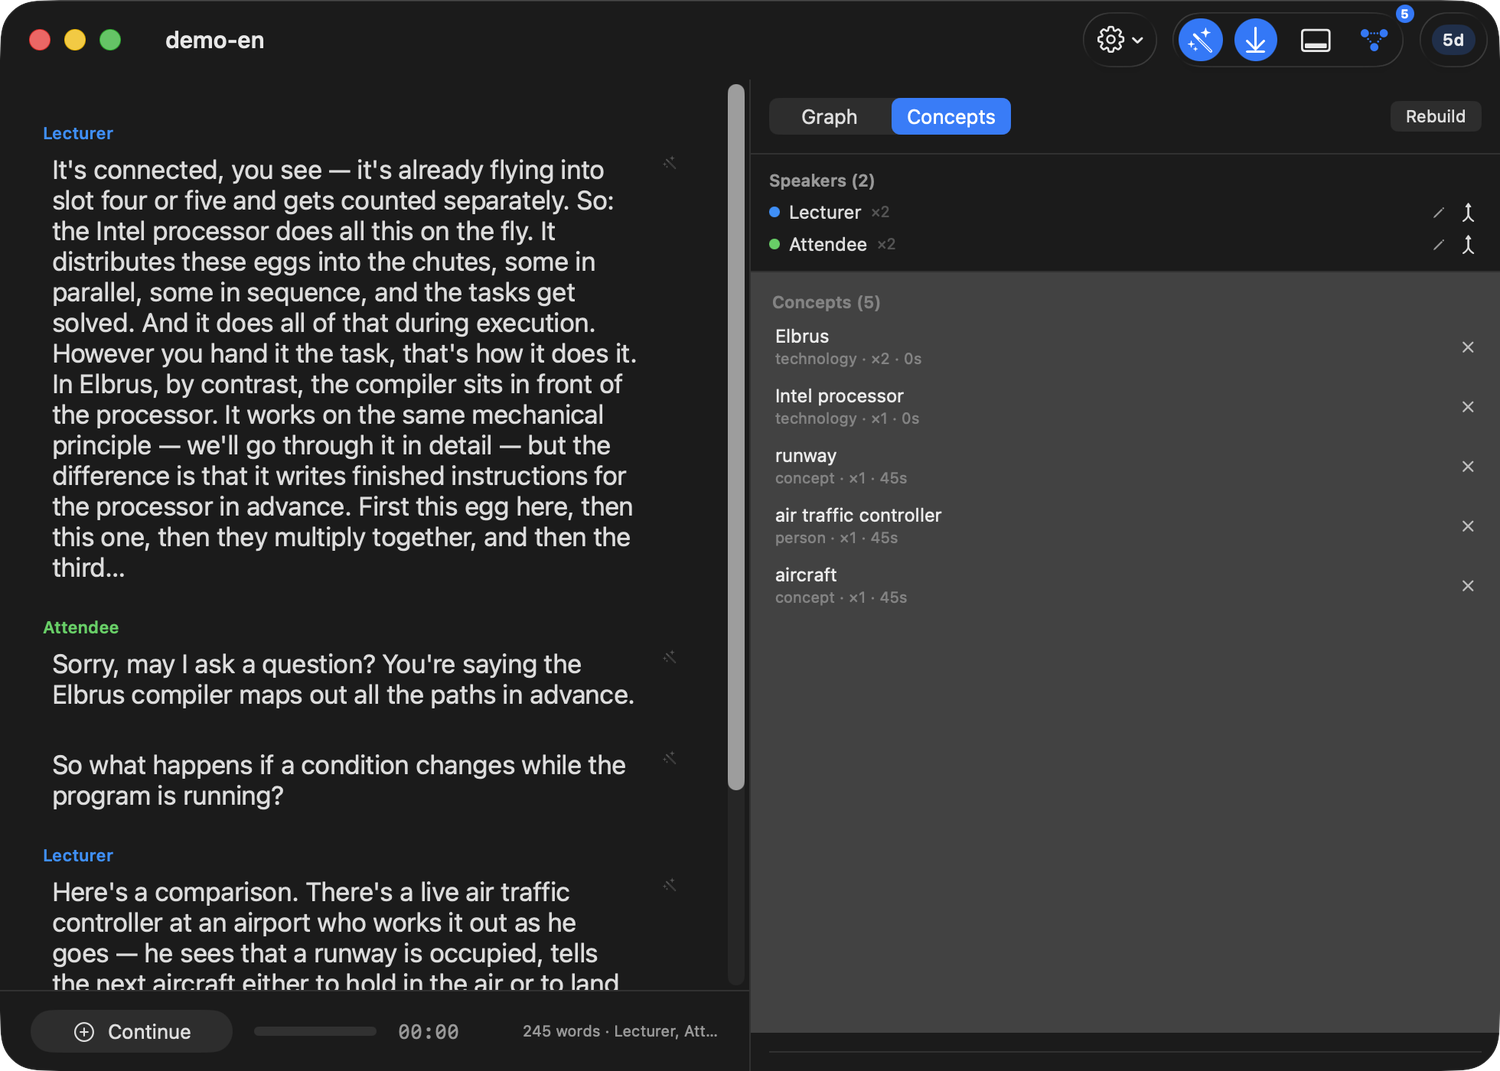Select the Elbrus concept row

tap(1124, 347)
